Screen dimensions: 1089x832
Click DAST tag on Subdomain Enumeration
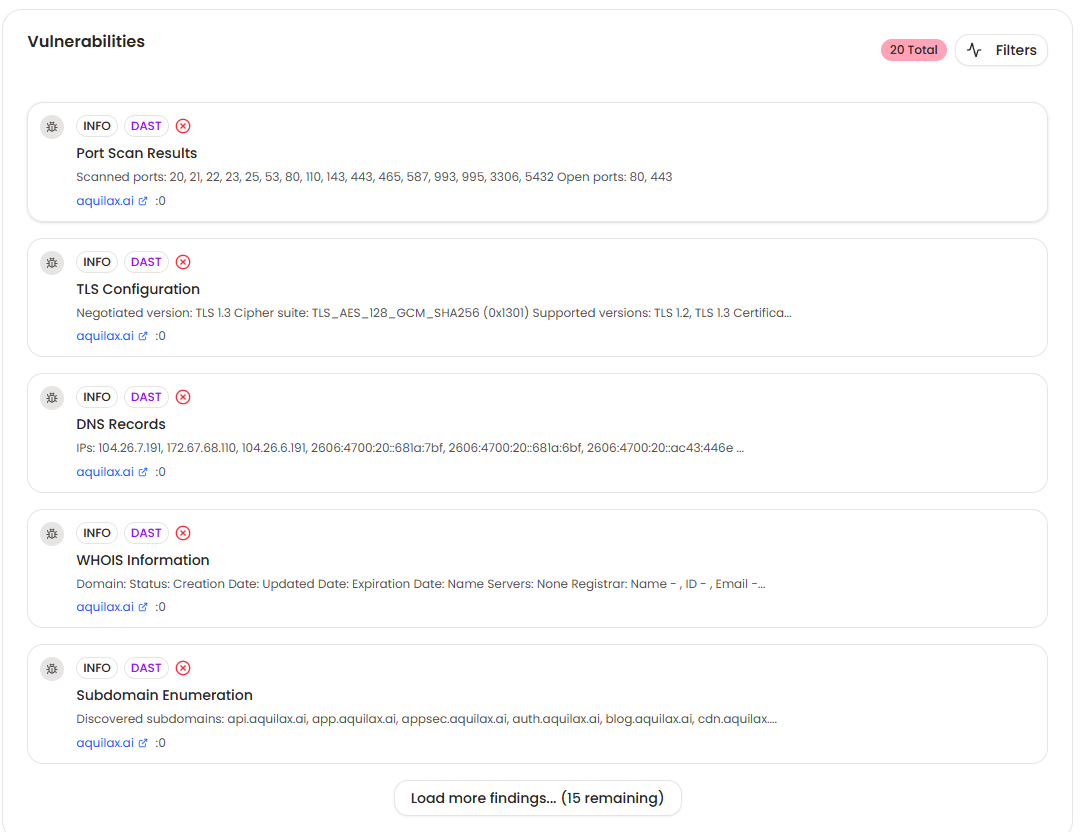pyautogui.click(x=146, y=667)
